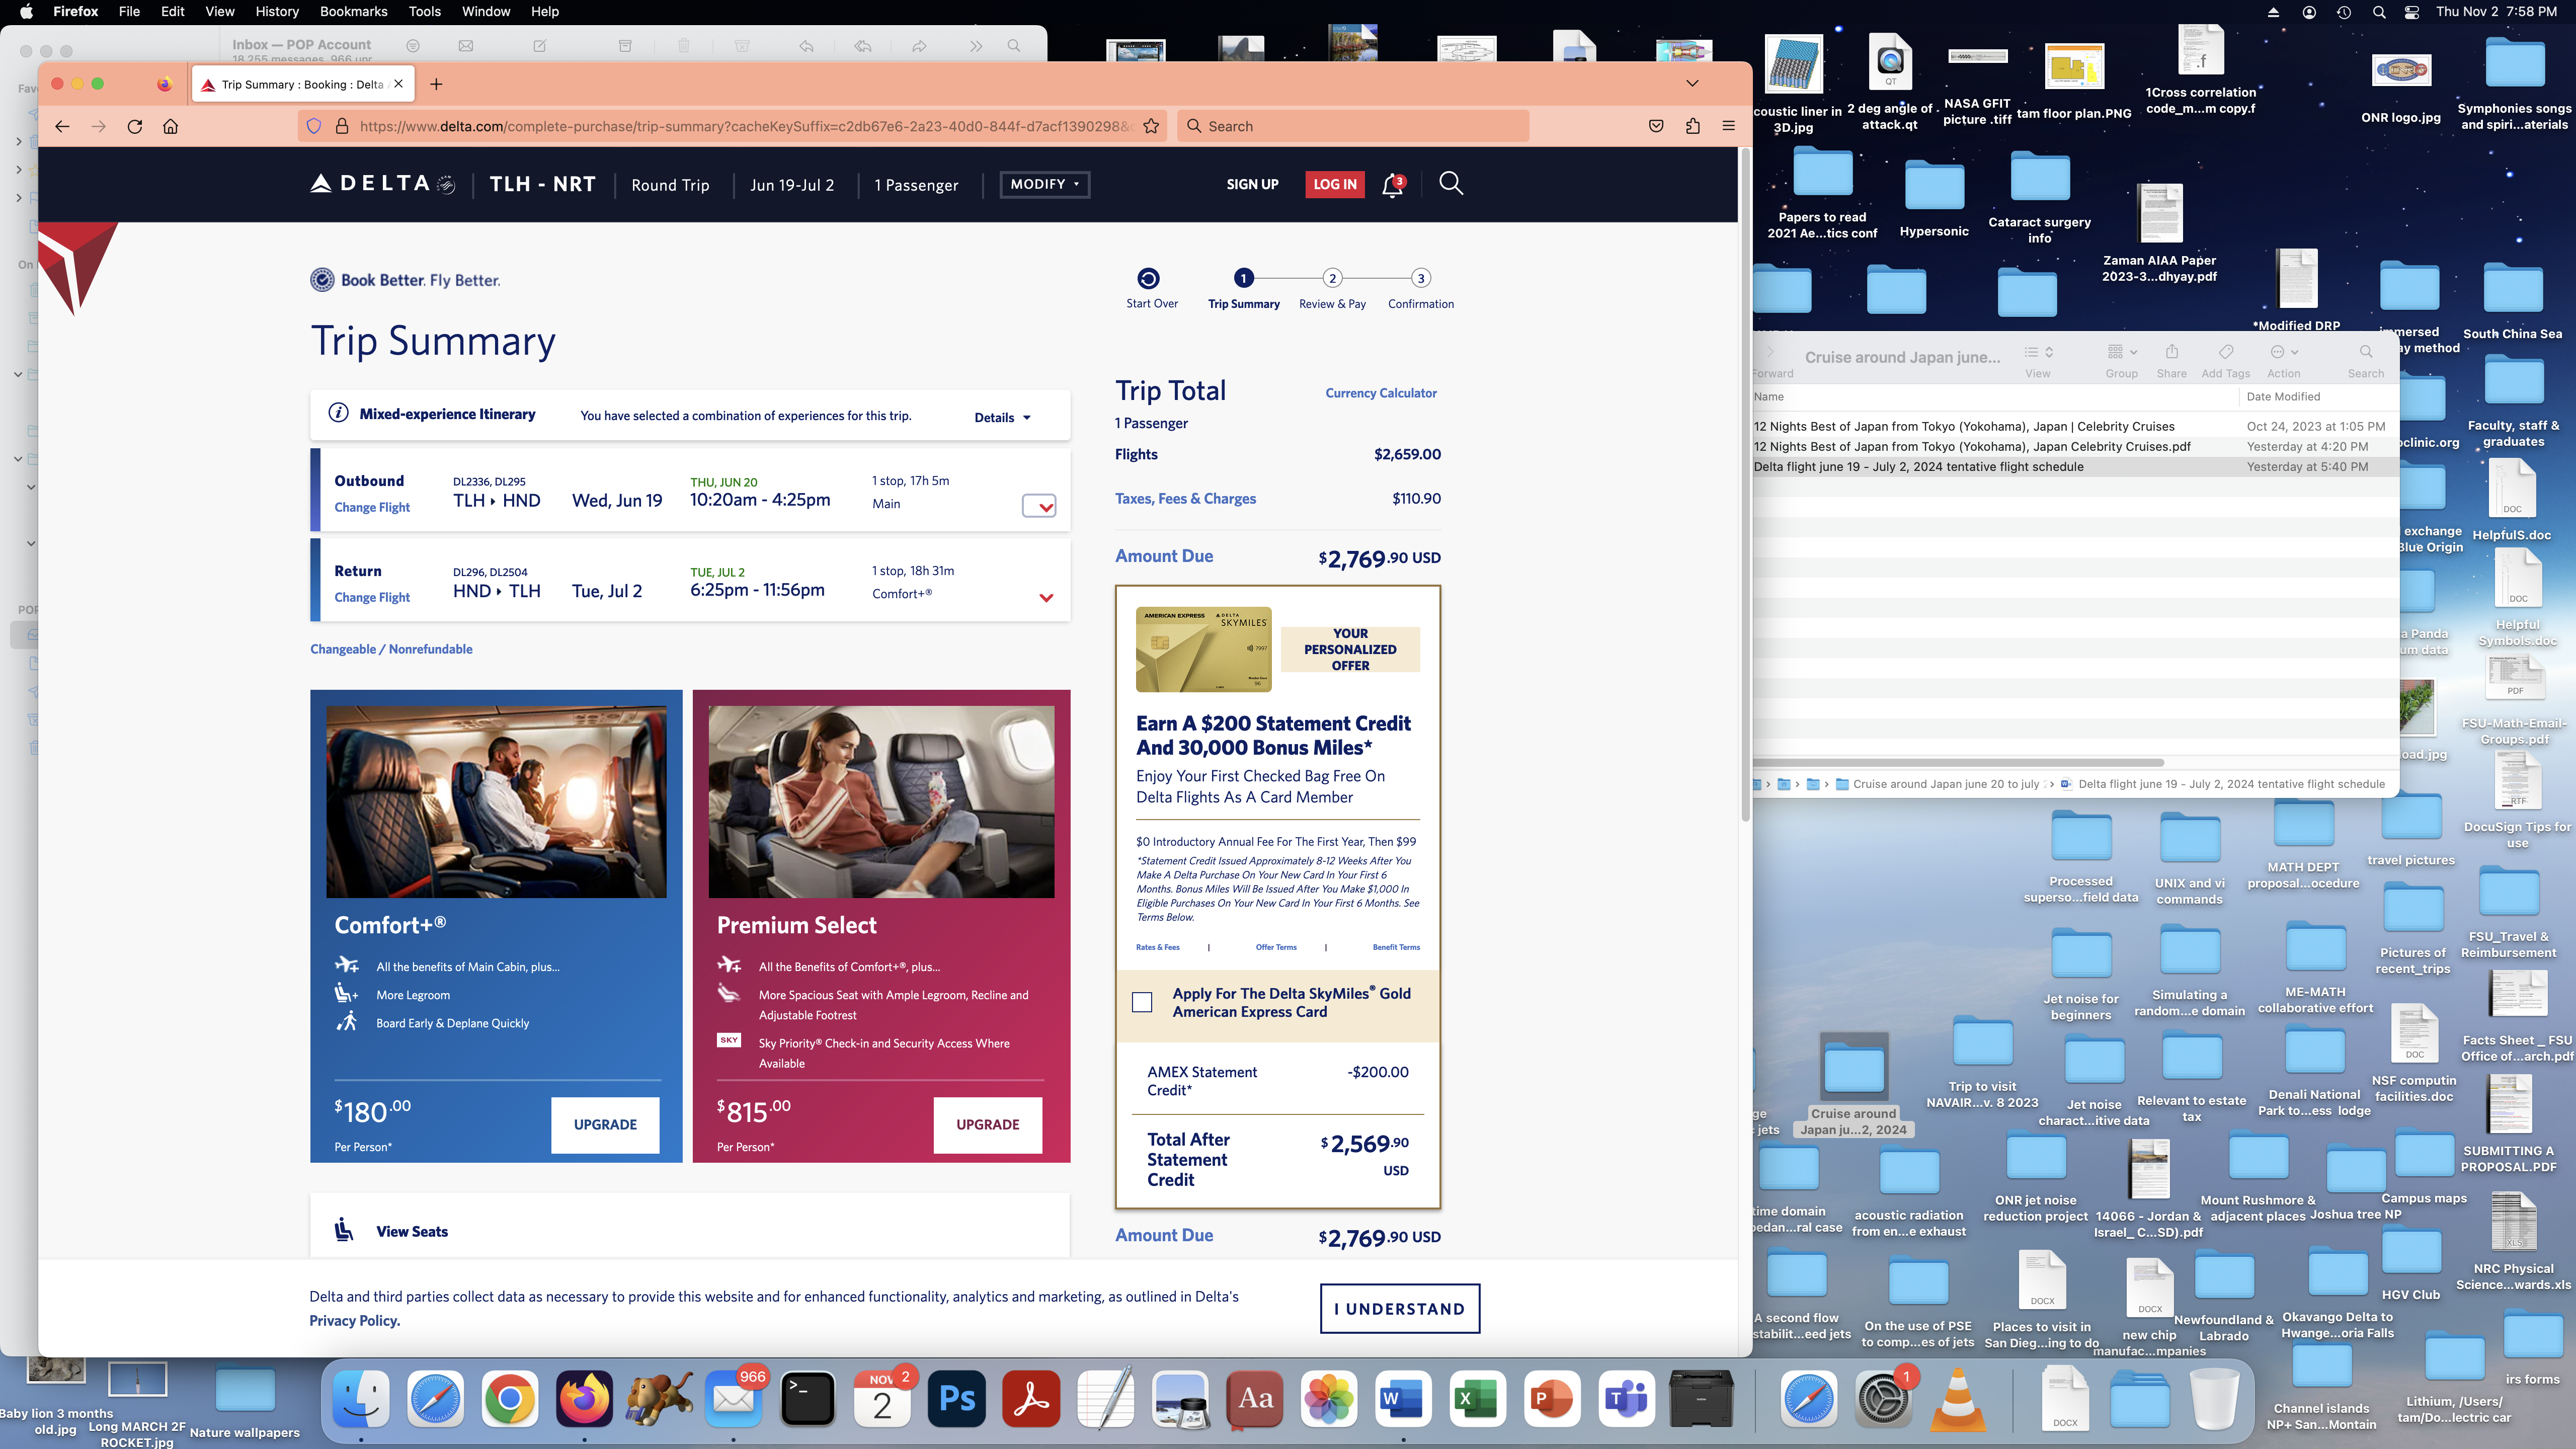Open Taxes, Fees & Charges link
2576x1449 pixels.
pyautogui.click(x=1185, y=498)
